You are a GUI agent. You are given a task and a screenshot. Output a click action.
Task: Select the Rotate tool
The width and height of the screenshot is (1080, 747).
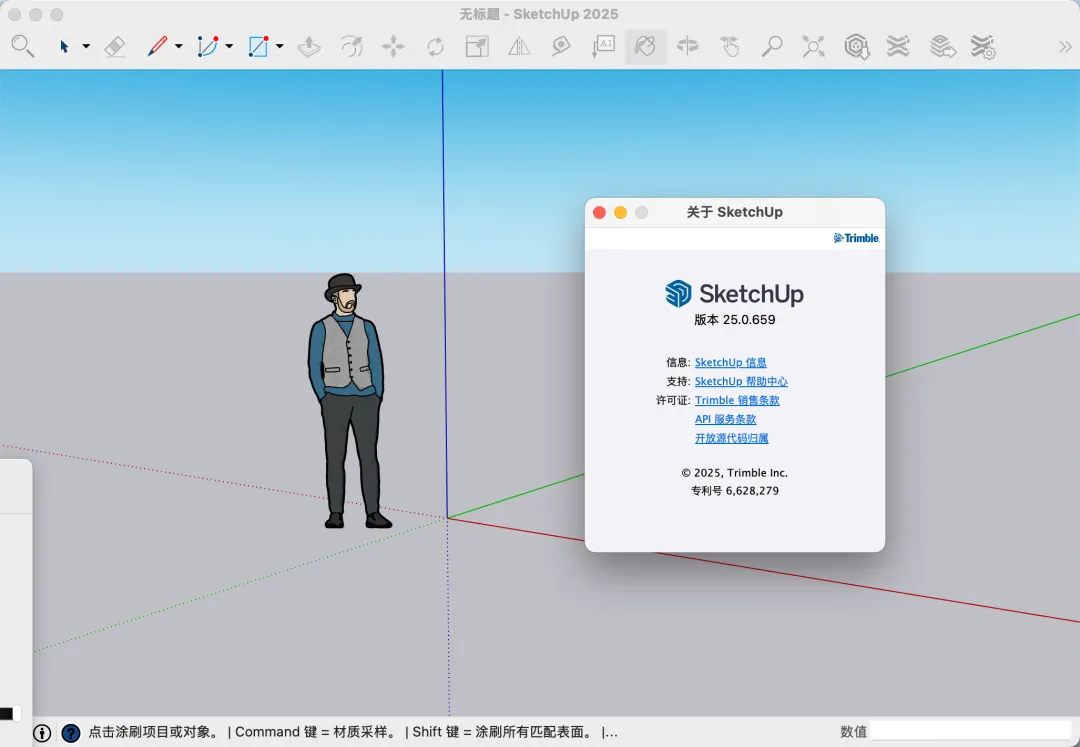[435, 47]
